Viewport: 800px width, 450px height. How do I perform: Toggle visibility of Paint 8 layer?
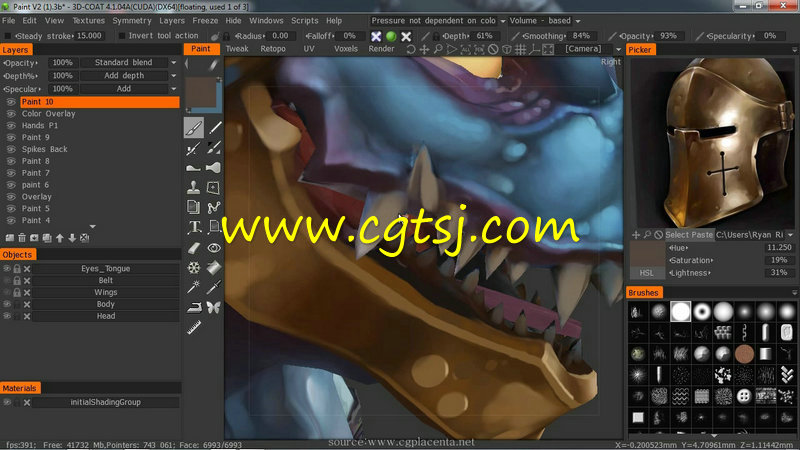(x=11, y=161)
